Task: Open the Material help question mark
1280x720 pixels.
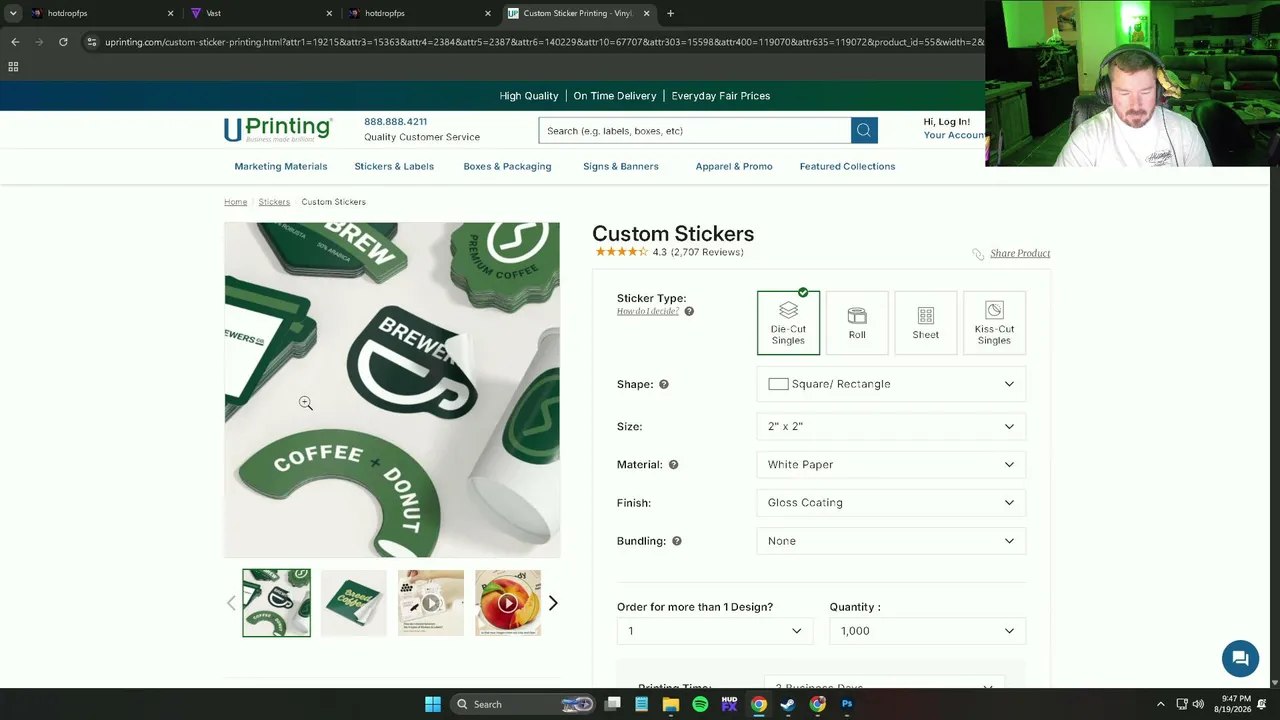Action: tap(673, 464)
